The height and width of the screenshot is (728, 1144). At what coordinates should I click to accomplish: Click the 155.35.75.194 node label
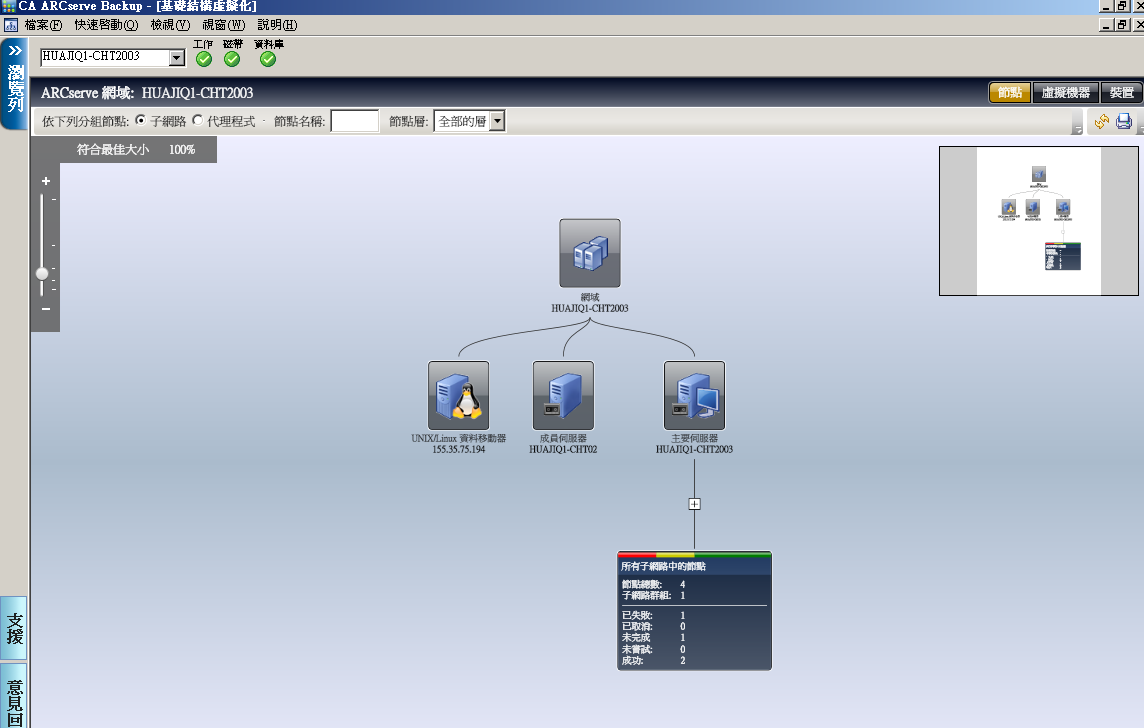point(458,449)
